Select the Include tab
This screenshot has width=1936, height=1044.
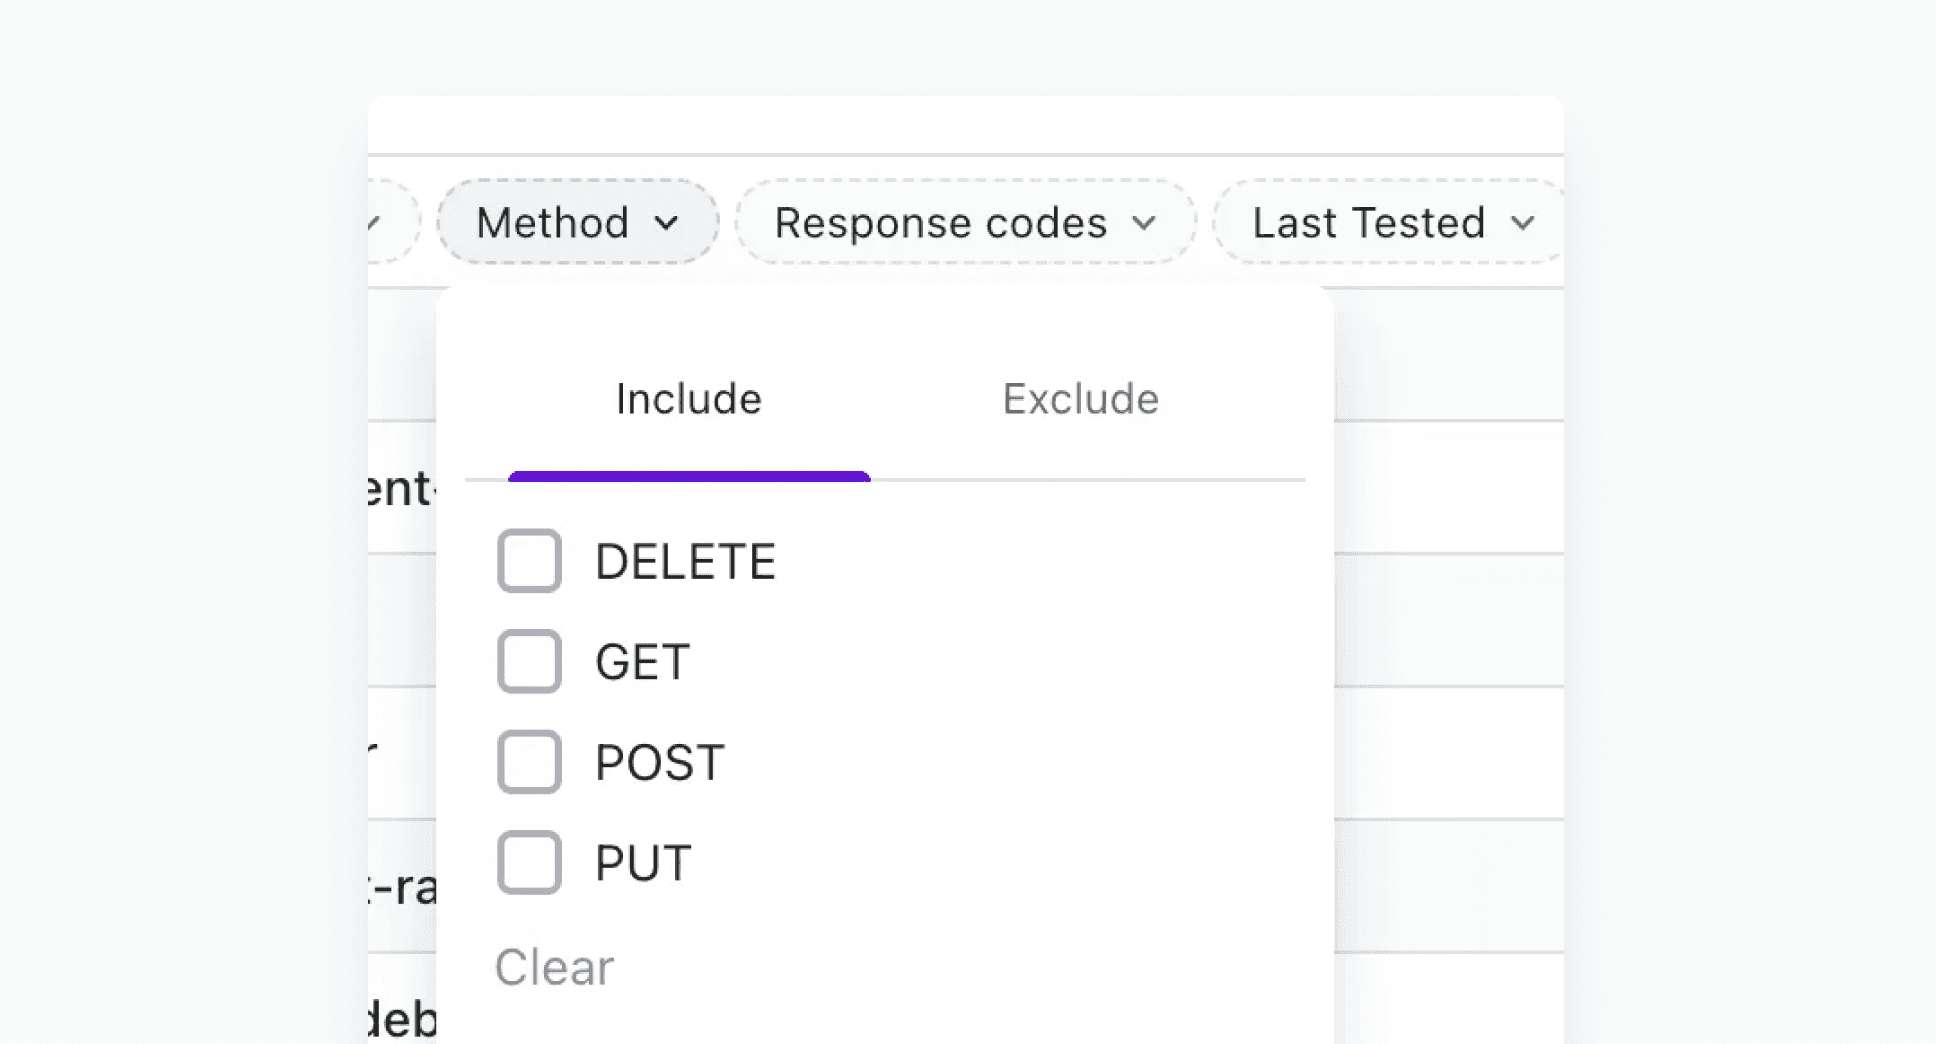click(688, 398)
